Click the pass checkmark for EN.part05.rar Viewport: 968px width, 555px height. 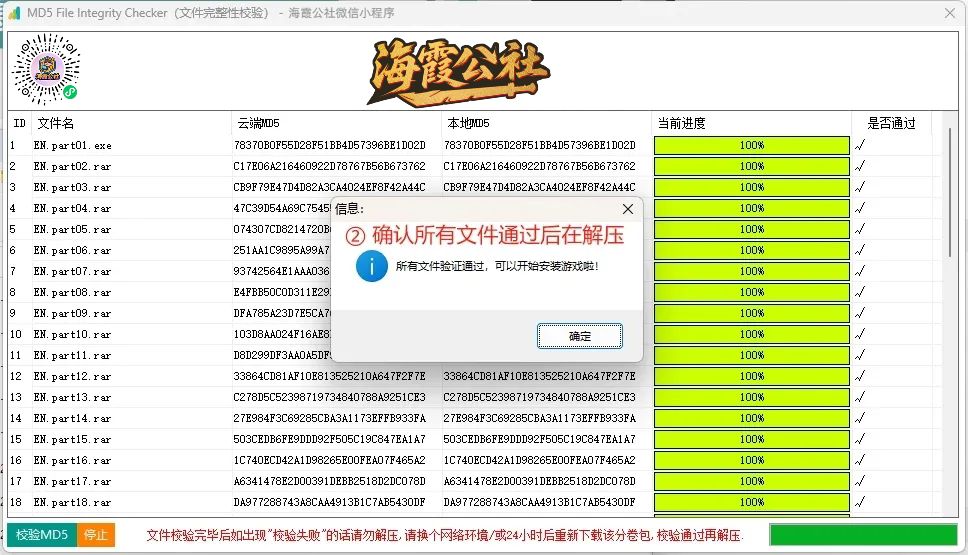(860, 229)
